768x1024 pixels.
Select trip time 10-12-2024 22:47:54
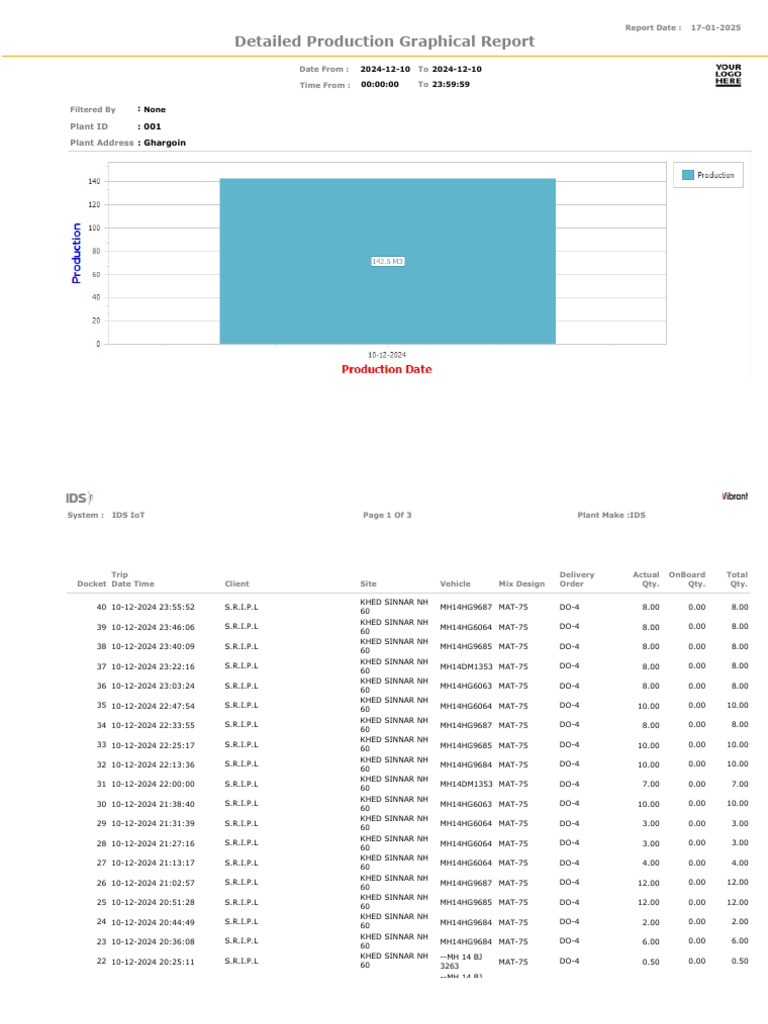coord(153,706)
